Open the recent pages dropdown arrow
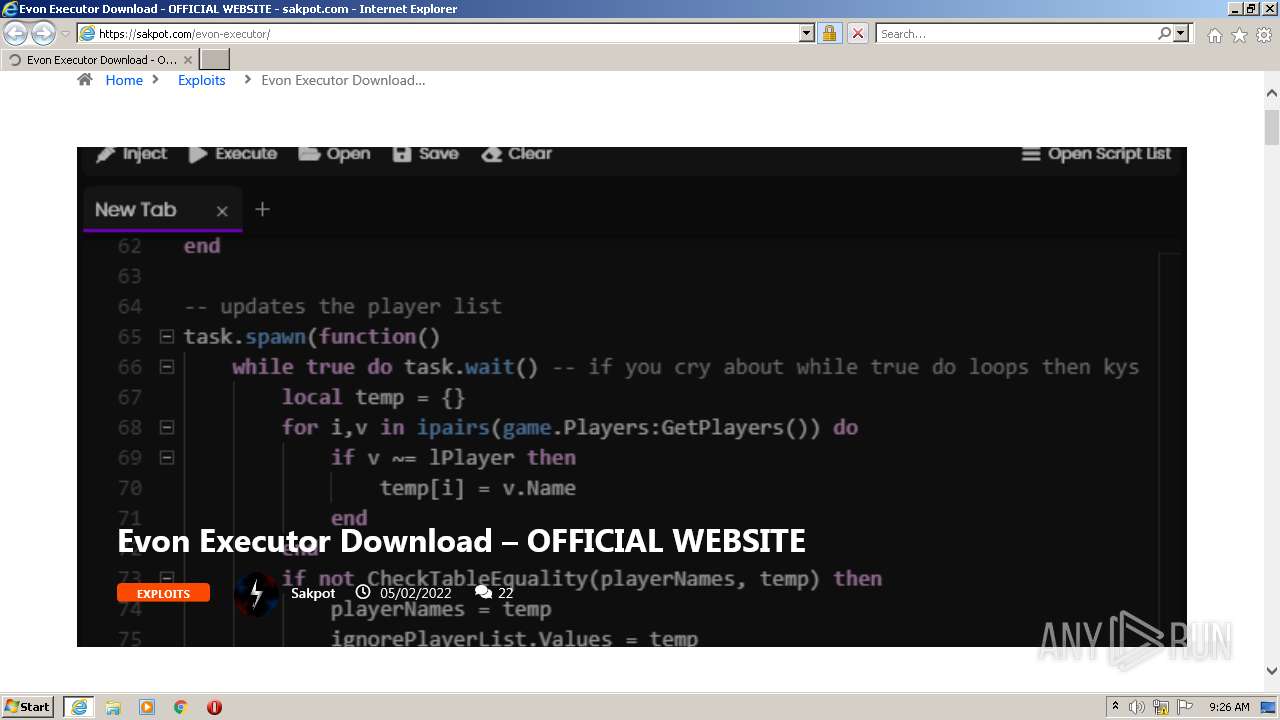Image resolution: width=1280 pixels, height=720 pixels. tap(65, 34)
